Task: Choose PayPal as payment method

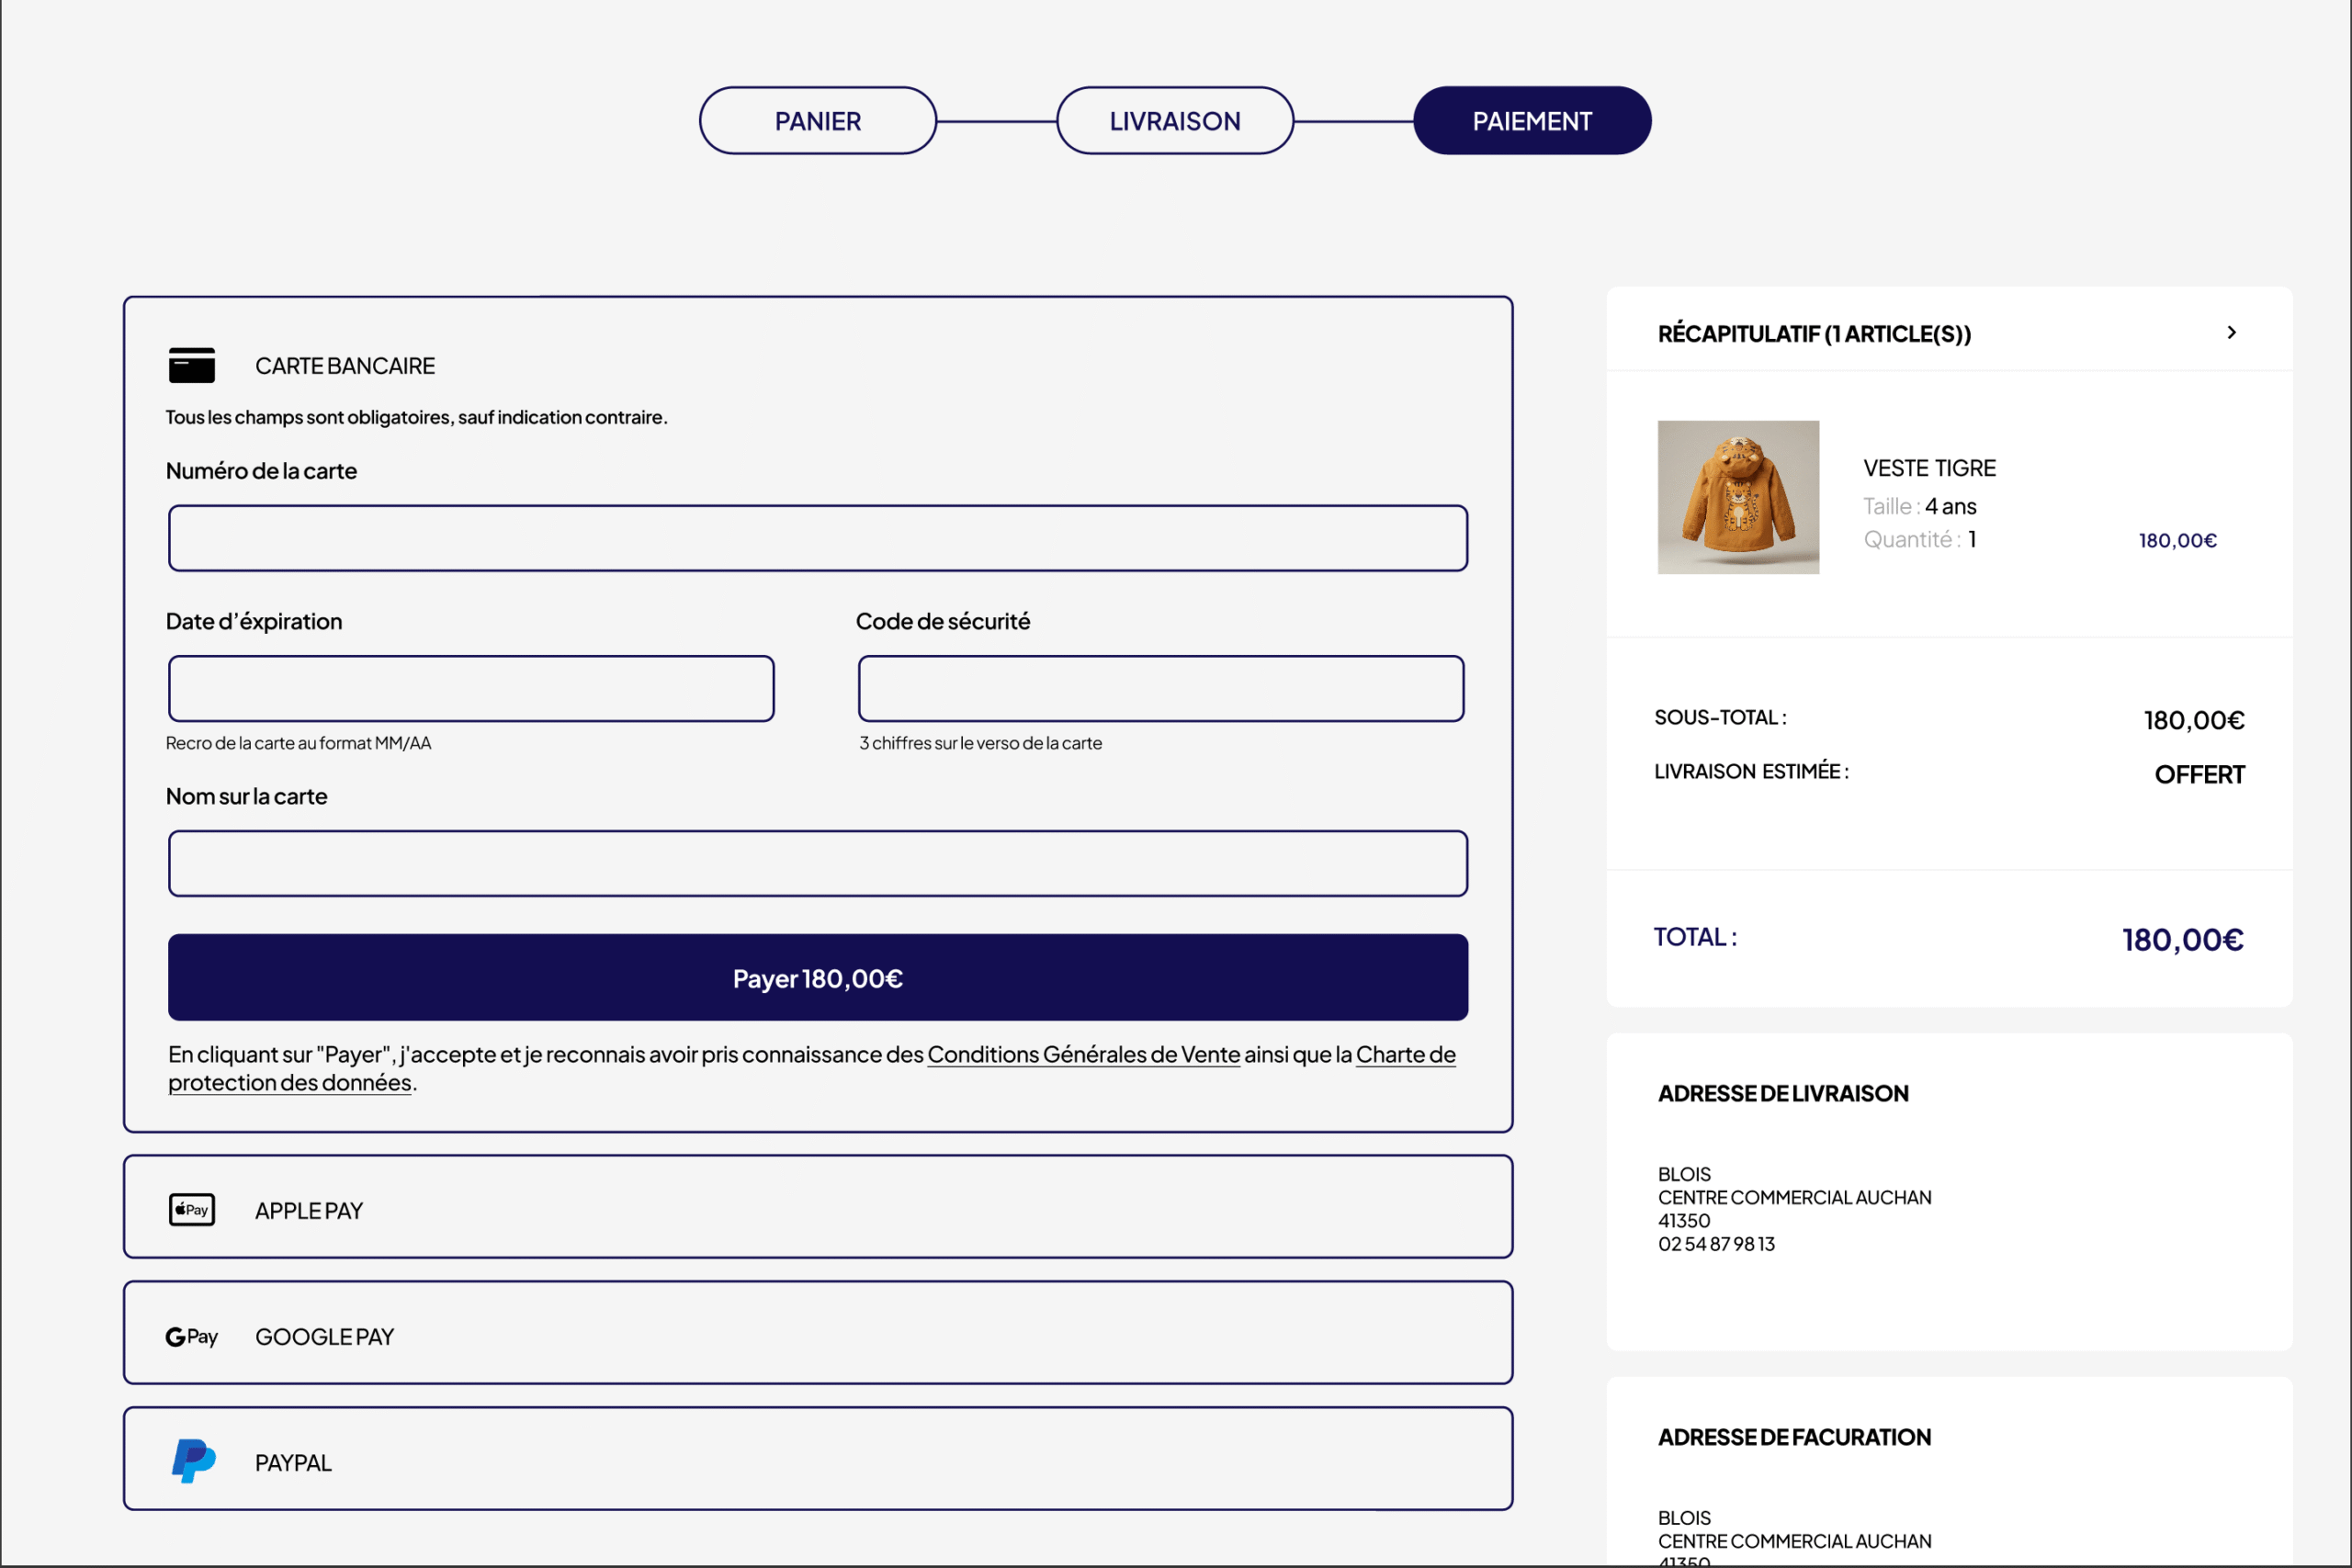Action: coord(816,1460)
